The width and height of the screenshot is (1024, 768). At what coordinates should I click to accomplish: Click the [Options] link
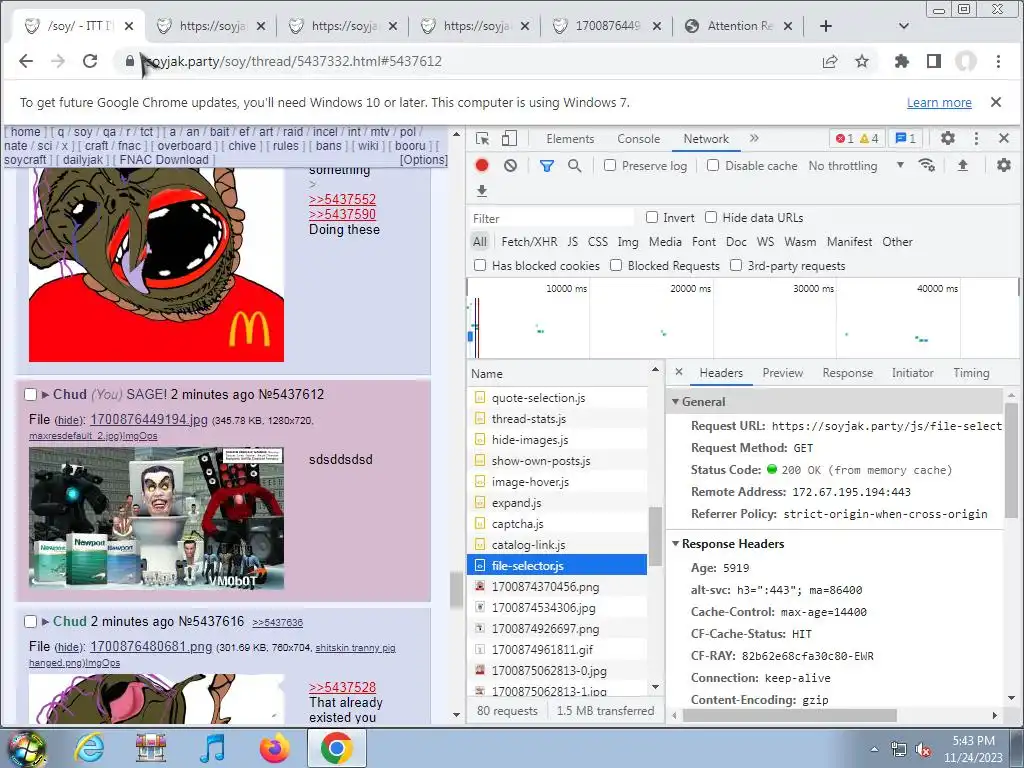tap(424, 160)
